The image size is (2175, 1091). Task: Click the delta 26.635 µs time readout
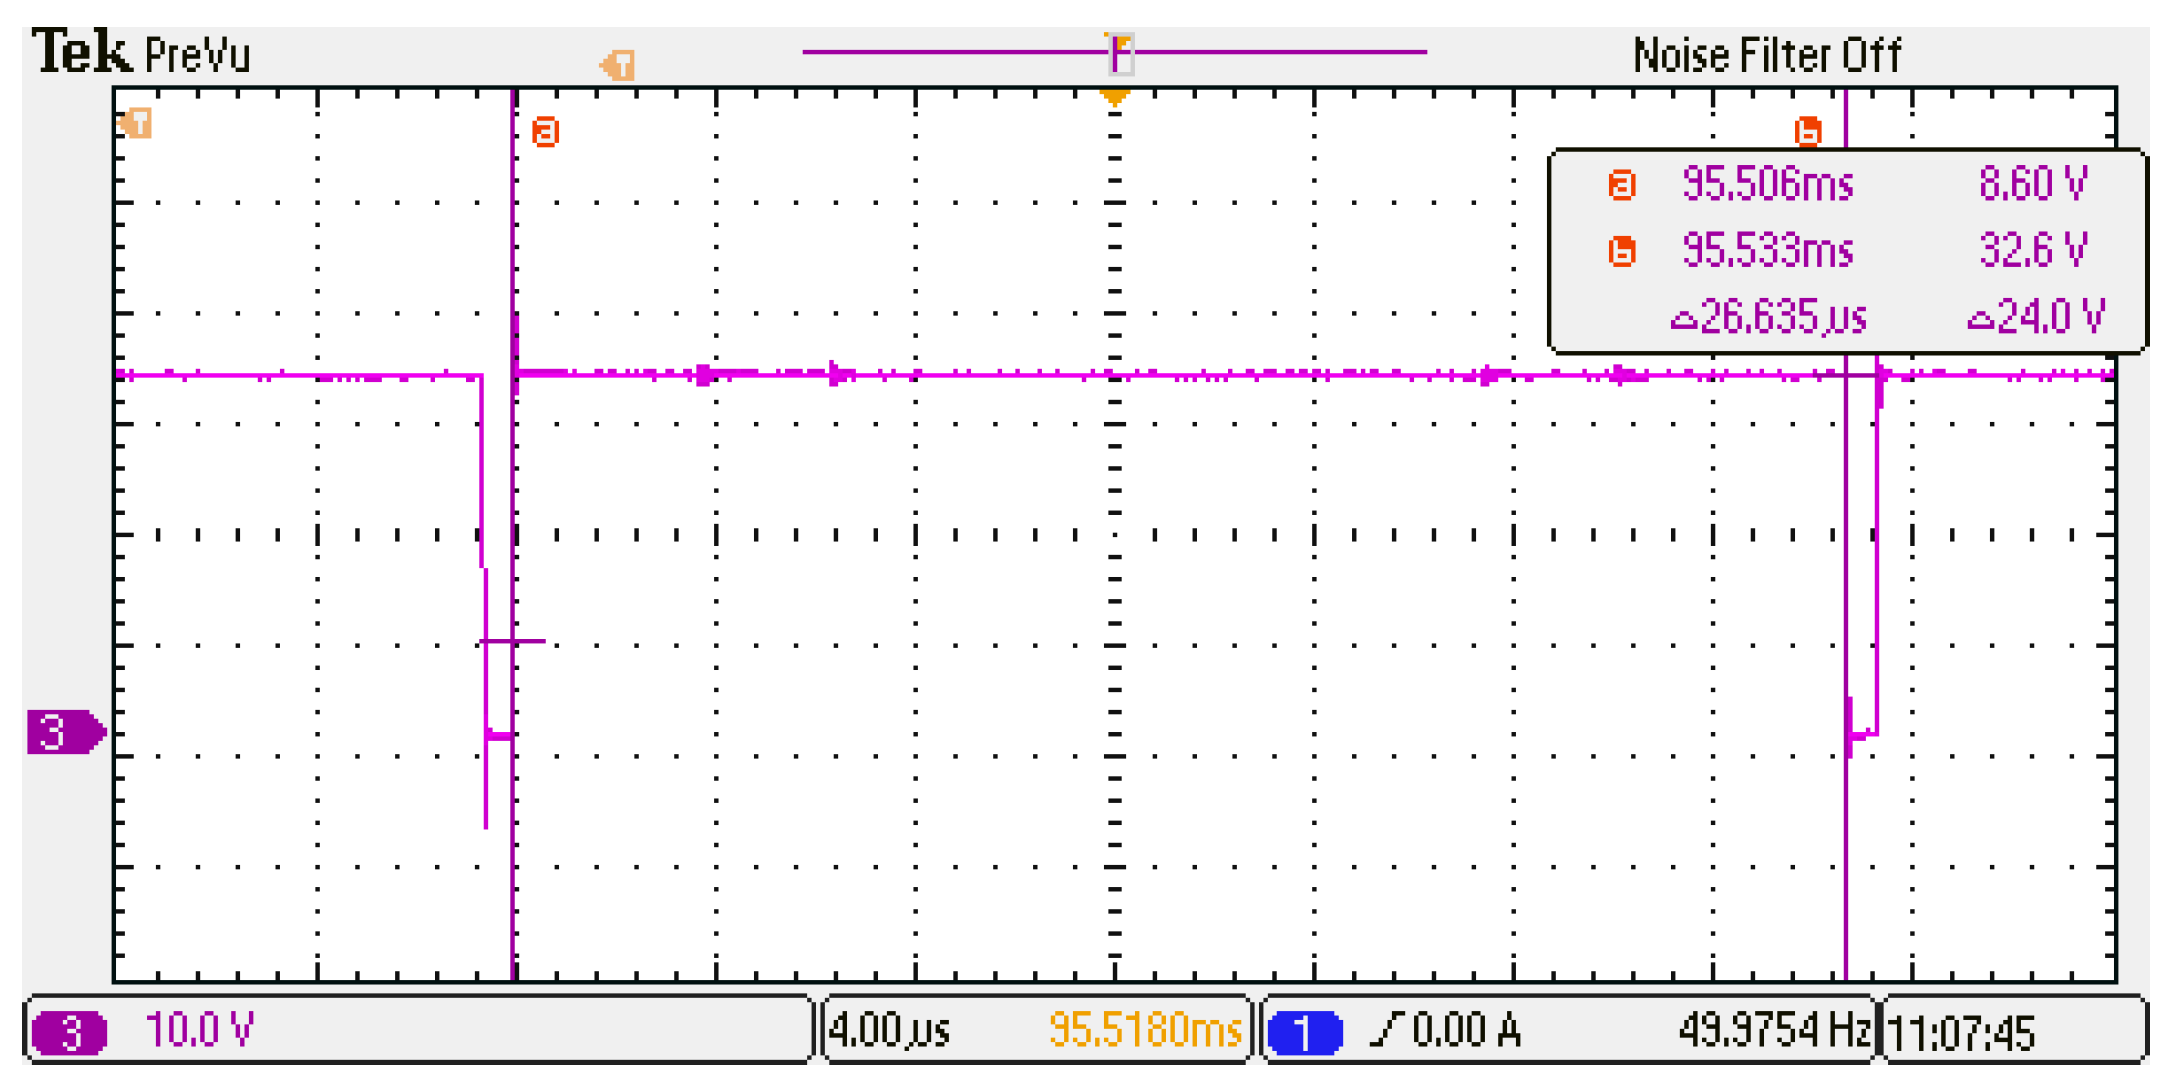(x=1768, y=317)
